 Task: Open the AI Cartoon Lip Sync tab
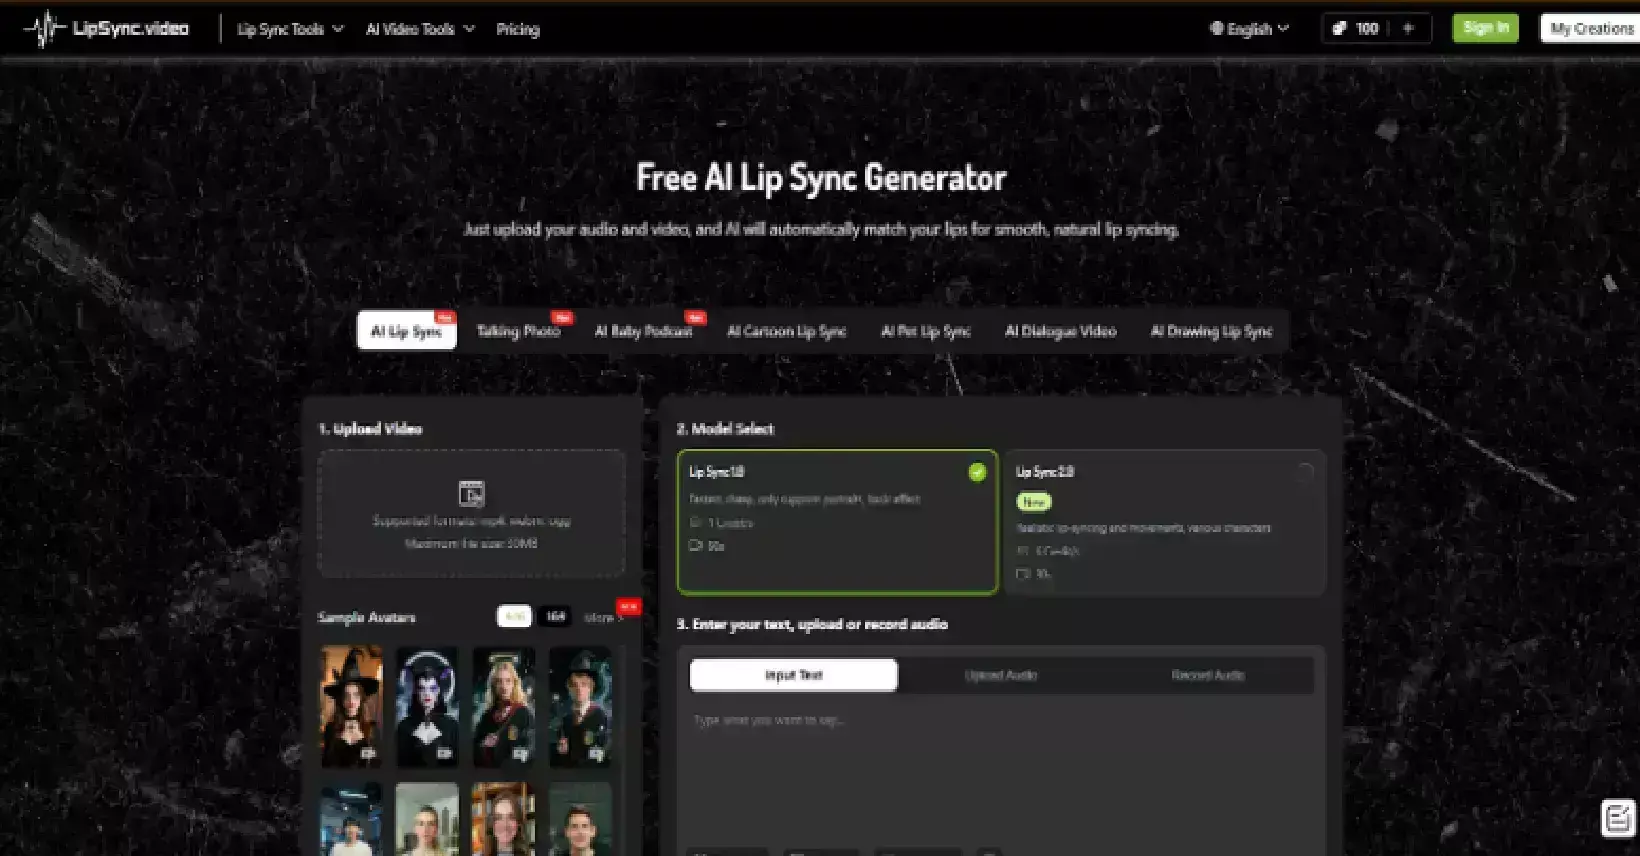[786, 331]
